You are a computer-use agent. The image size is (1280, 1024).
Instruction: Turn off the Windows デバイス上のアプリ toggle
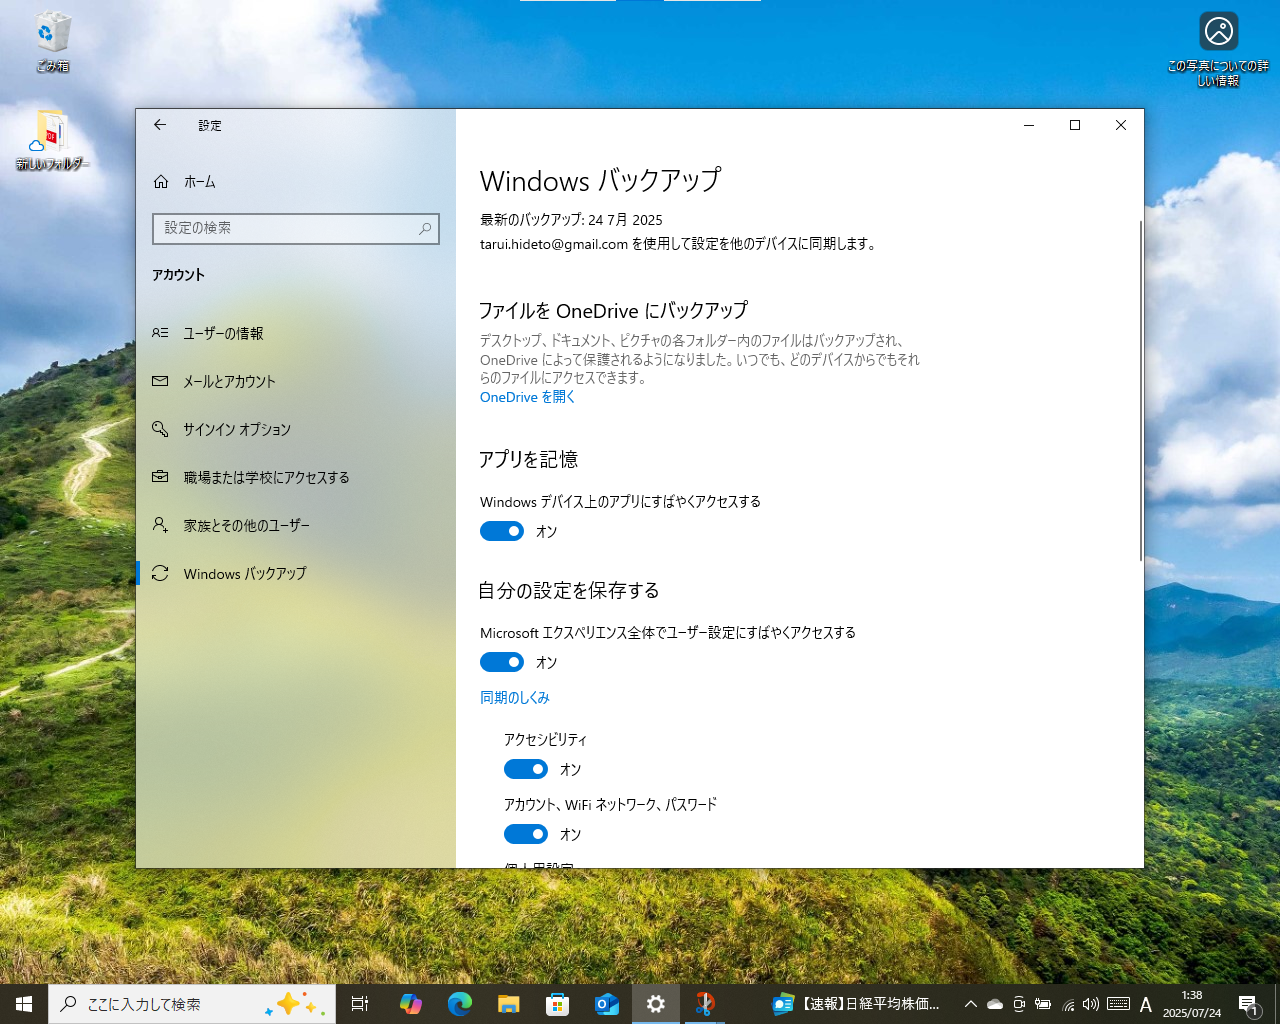point(502,531)
